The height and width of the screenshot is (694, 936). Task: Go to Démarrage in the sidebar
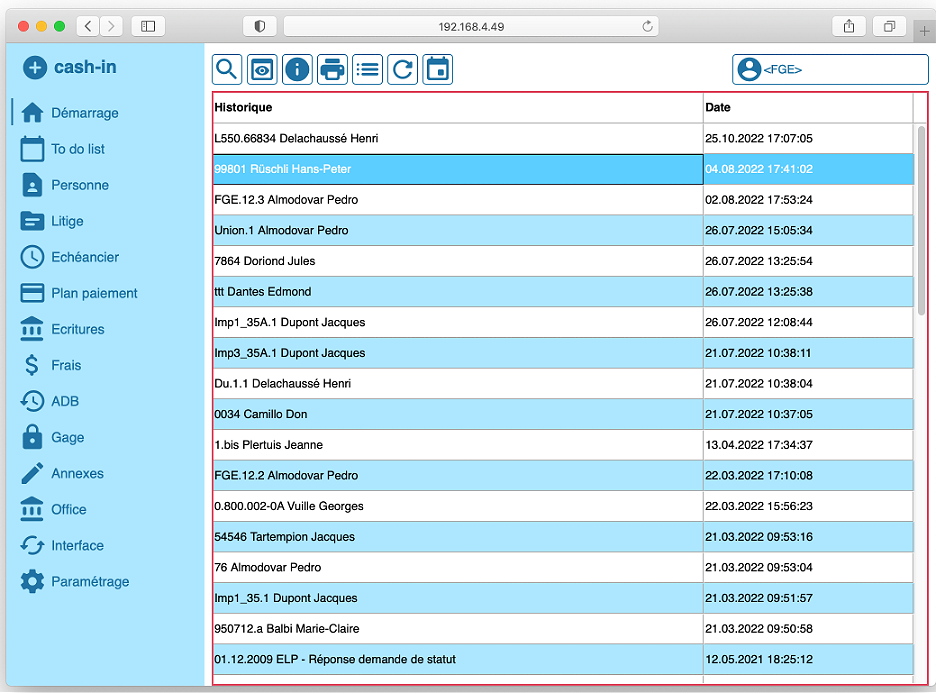click(84, 113)
